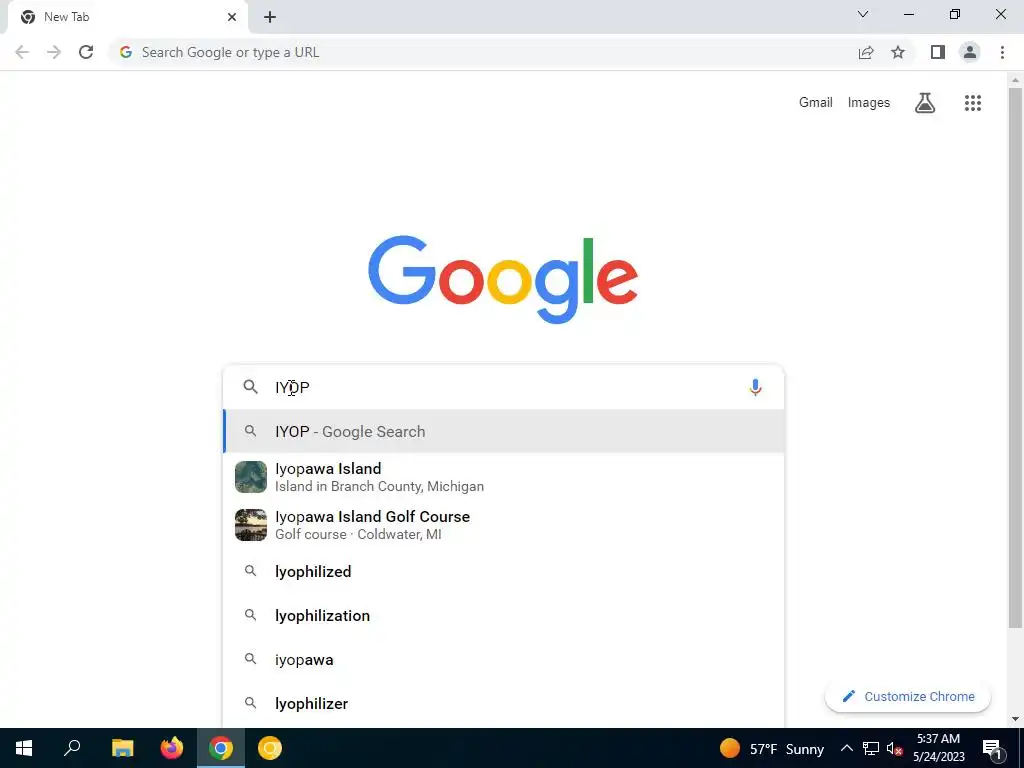1024x768 pixels.
Task: Bookmark this tab with star icon
Action: (x=898, y=52)
